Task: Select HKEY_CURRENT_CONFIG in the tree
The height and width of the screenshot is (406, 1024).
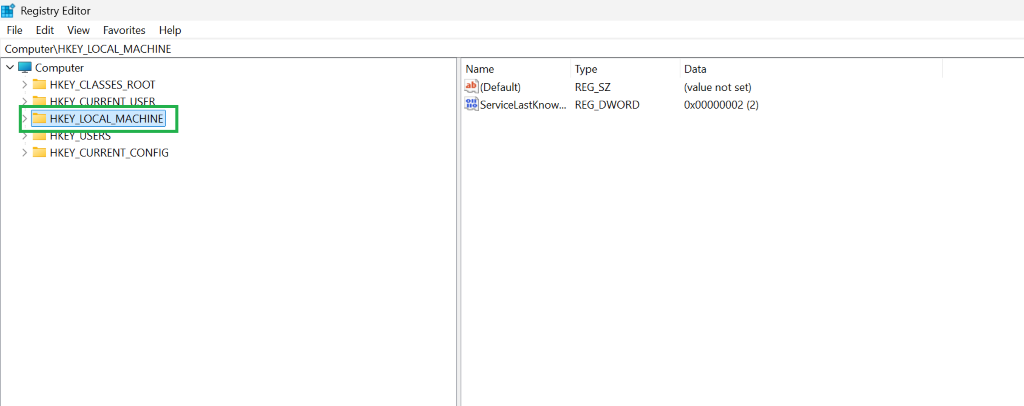Action: [x=109, y=153]
